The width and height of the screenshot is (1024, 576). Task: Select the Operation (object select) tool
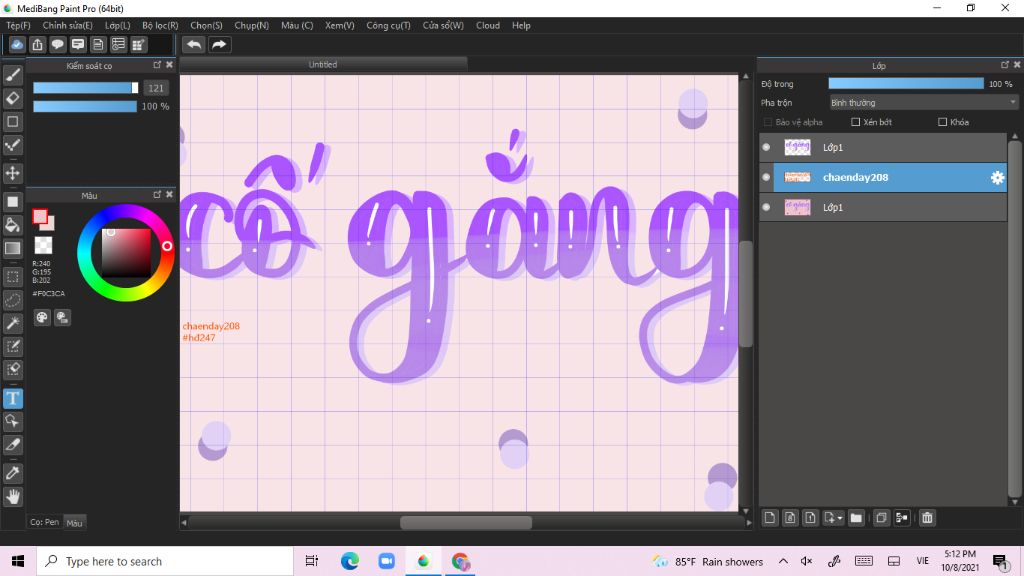[x=12, y=421]
